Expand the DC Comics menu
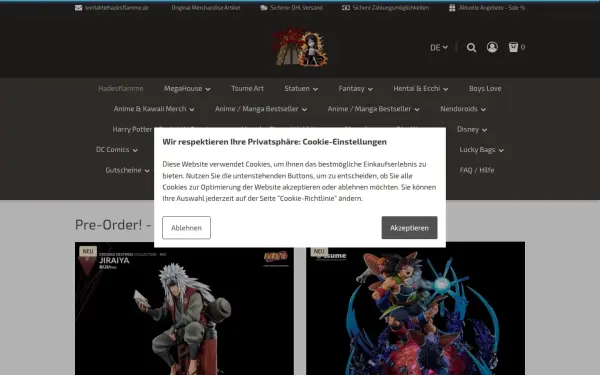 [x=117, y=150]
